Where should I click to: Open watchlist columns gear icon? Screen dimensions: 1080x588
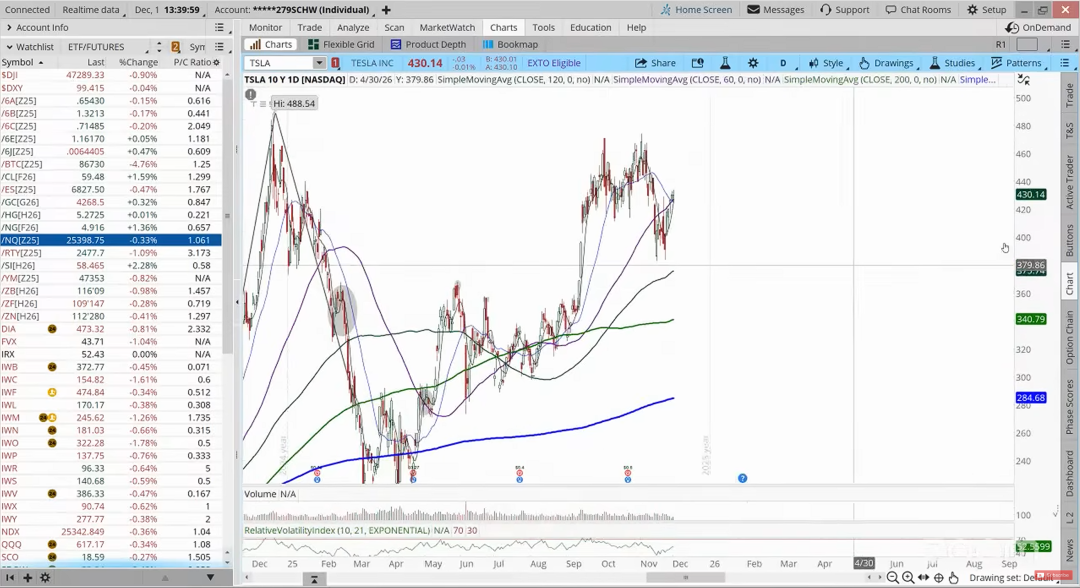click(x=216, y=62)
